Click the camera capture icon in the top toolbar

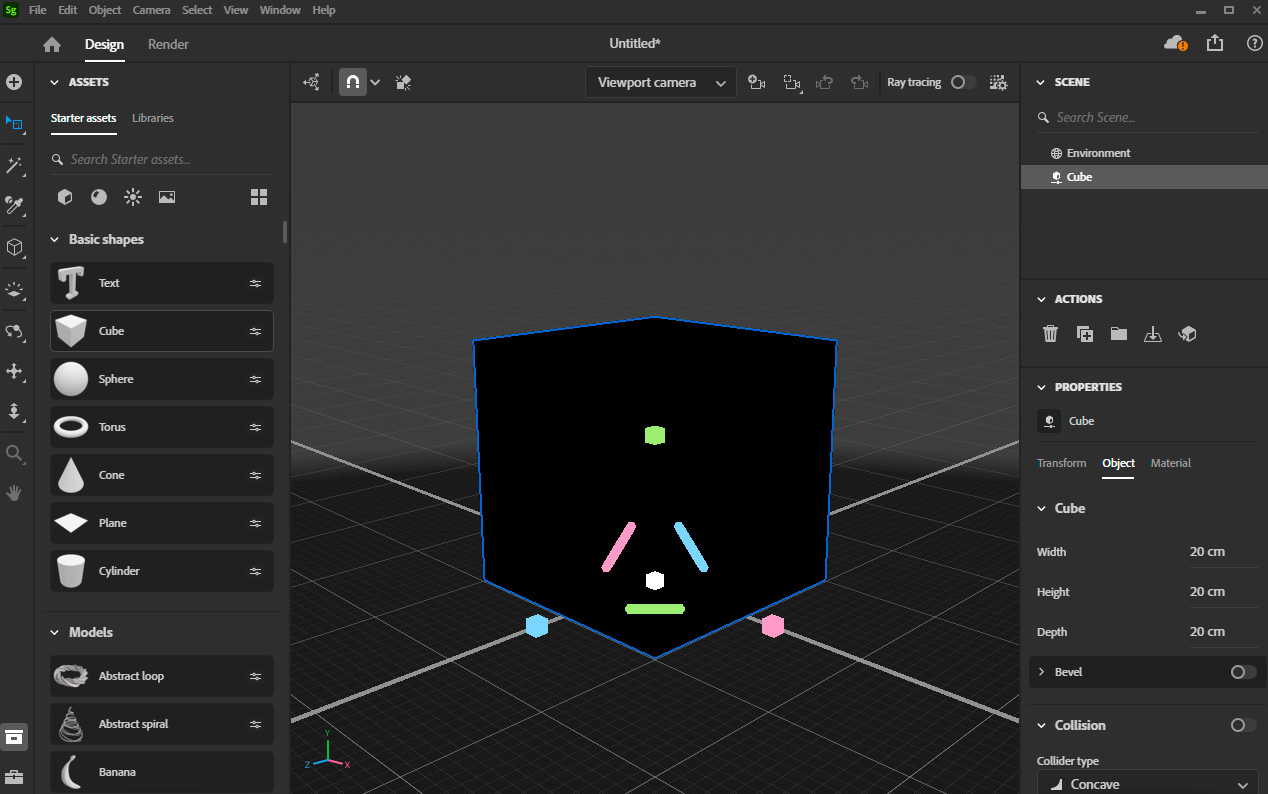(x=757, y=82)
